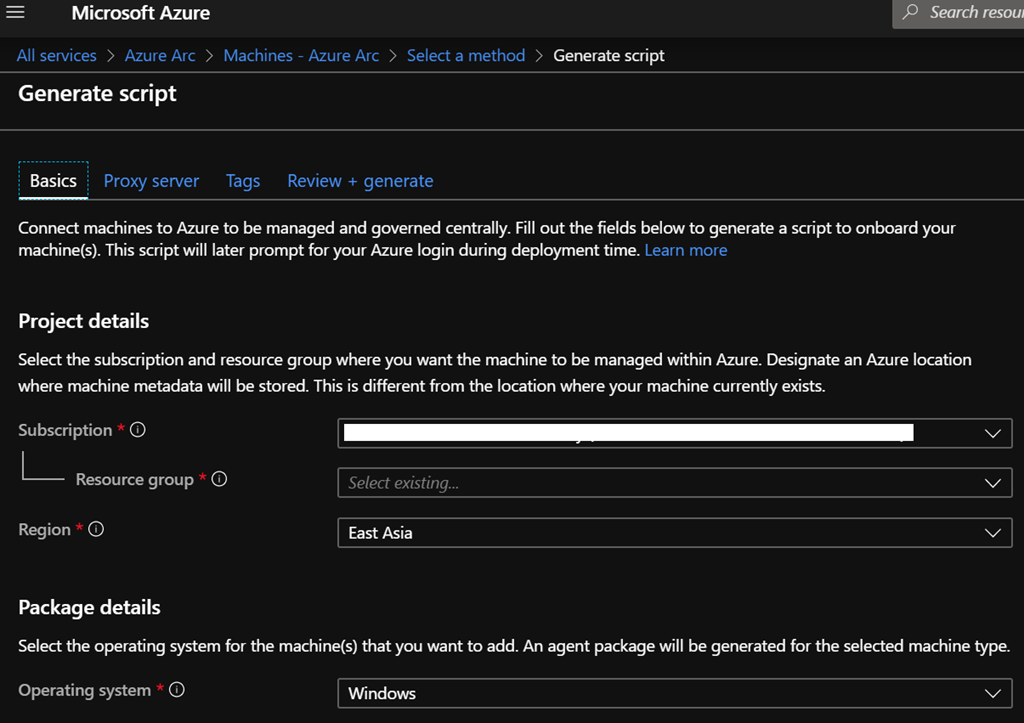The height and width of the screenshot is (723, 1024).
Task: Open the Tags tab
Action: (x=243, y=181)
